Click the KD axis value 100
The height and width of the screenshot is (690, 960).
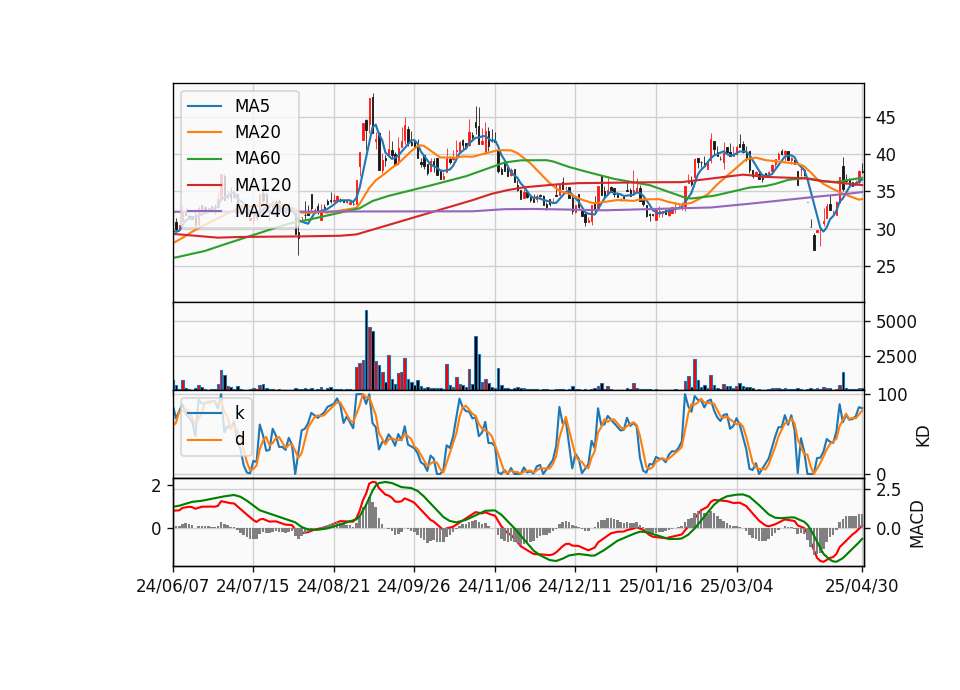[892, 395]
